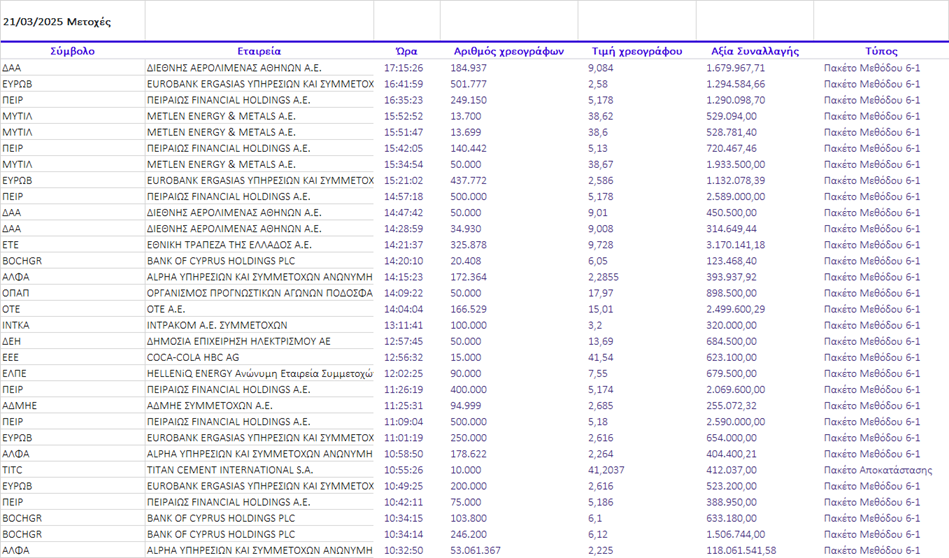
Task: Select the value cell 720.467,46
Action: (x=731, y=148)
